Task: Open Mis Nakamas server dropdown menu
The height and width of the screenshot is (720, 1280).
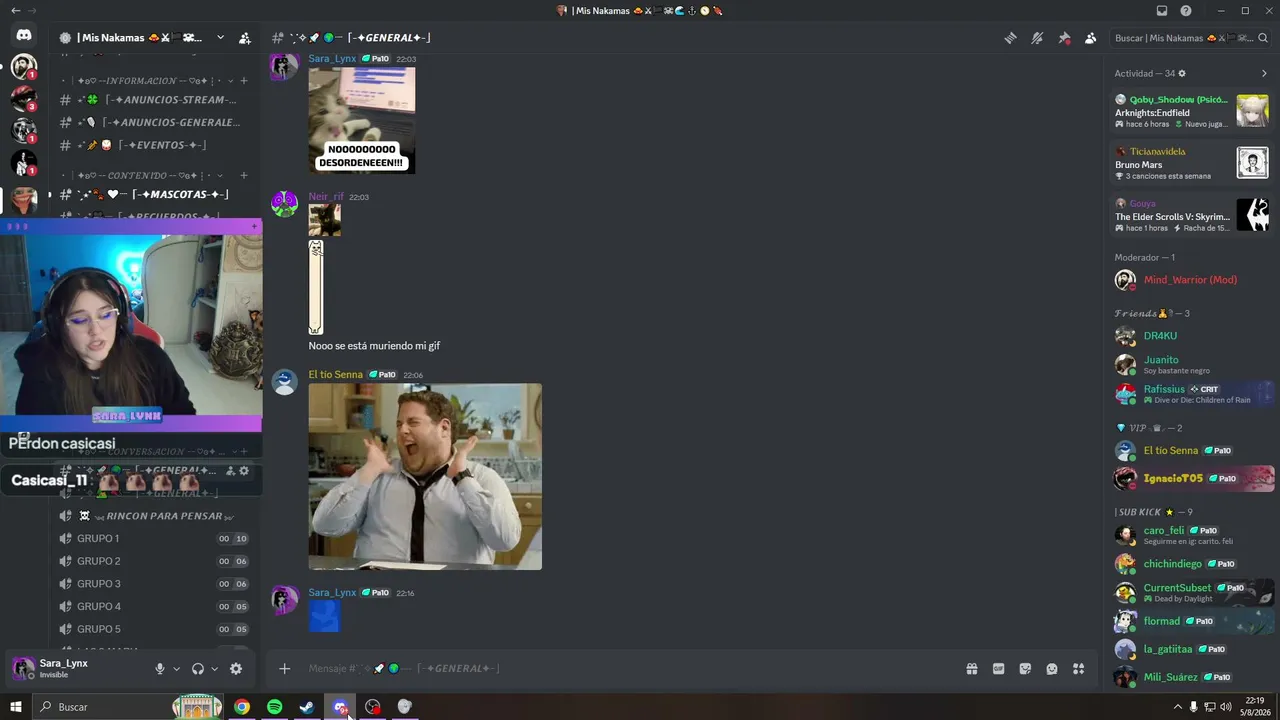Action: coord(220,38)
